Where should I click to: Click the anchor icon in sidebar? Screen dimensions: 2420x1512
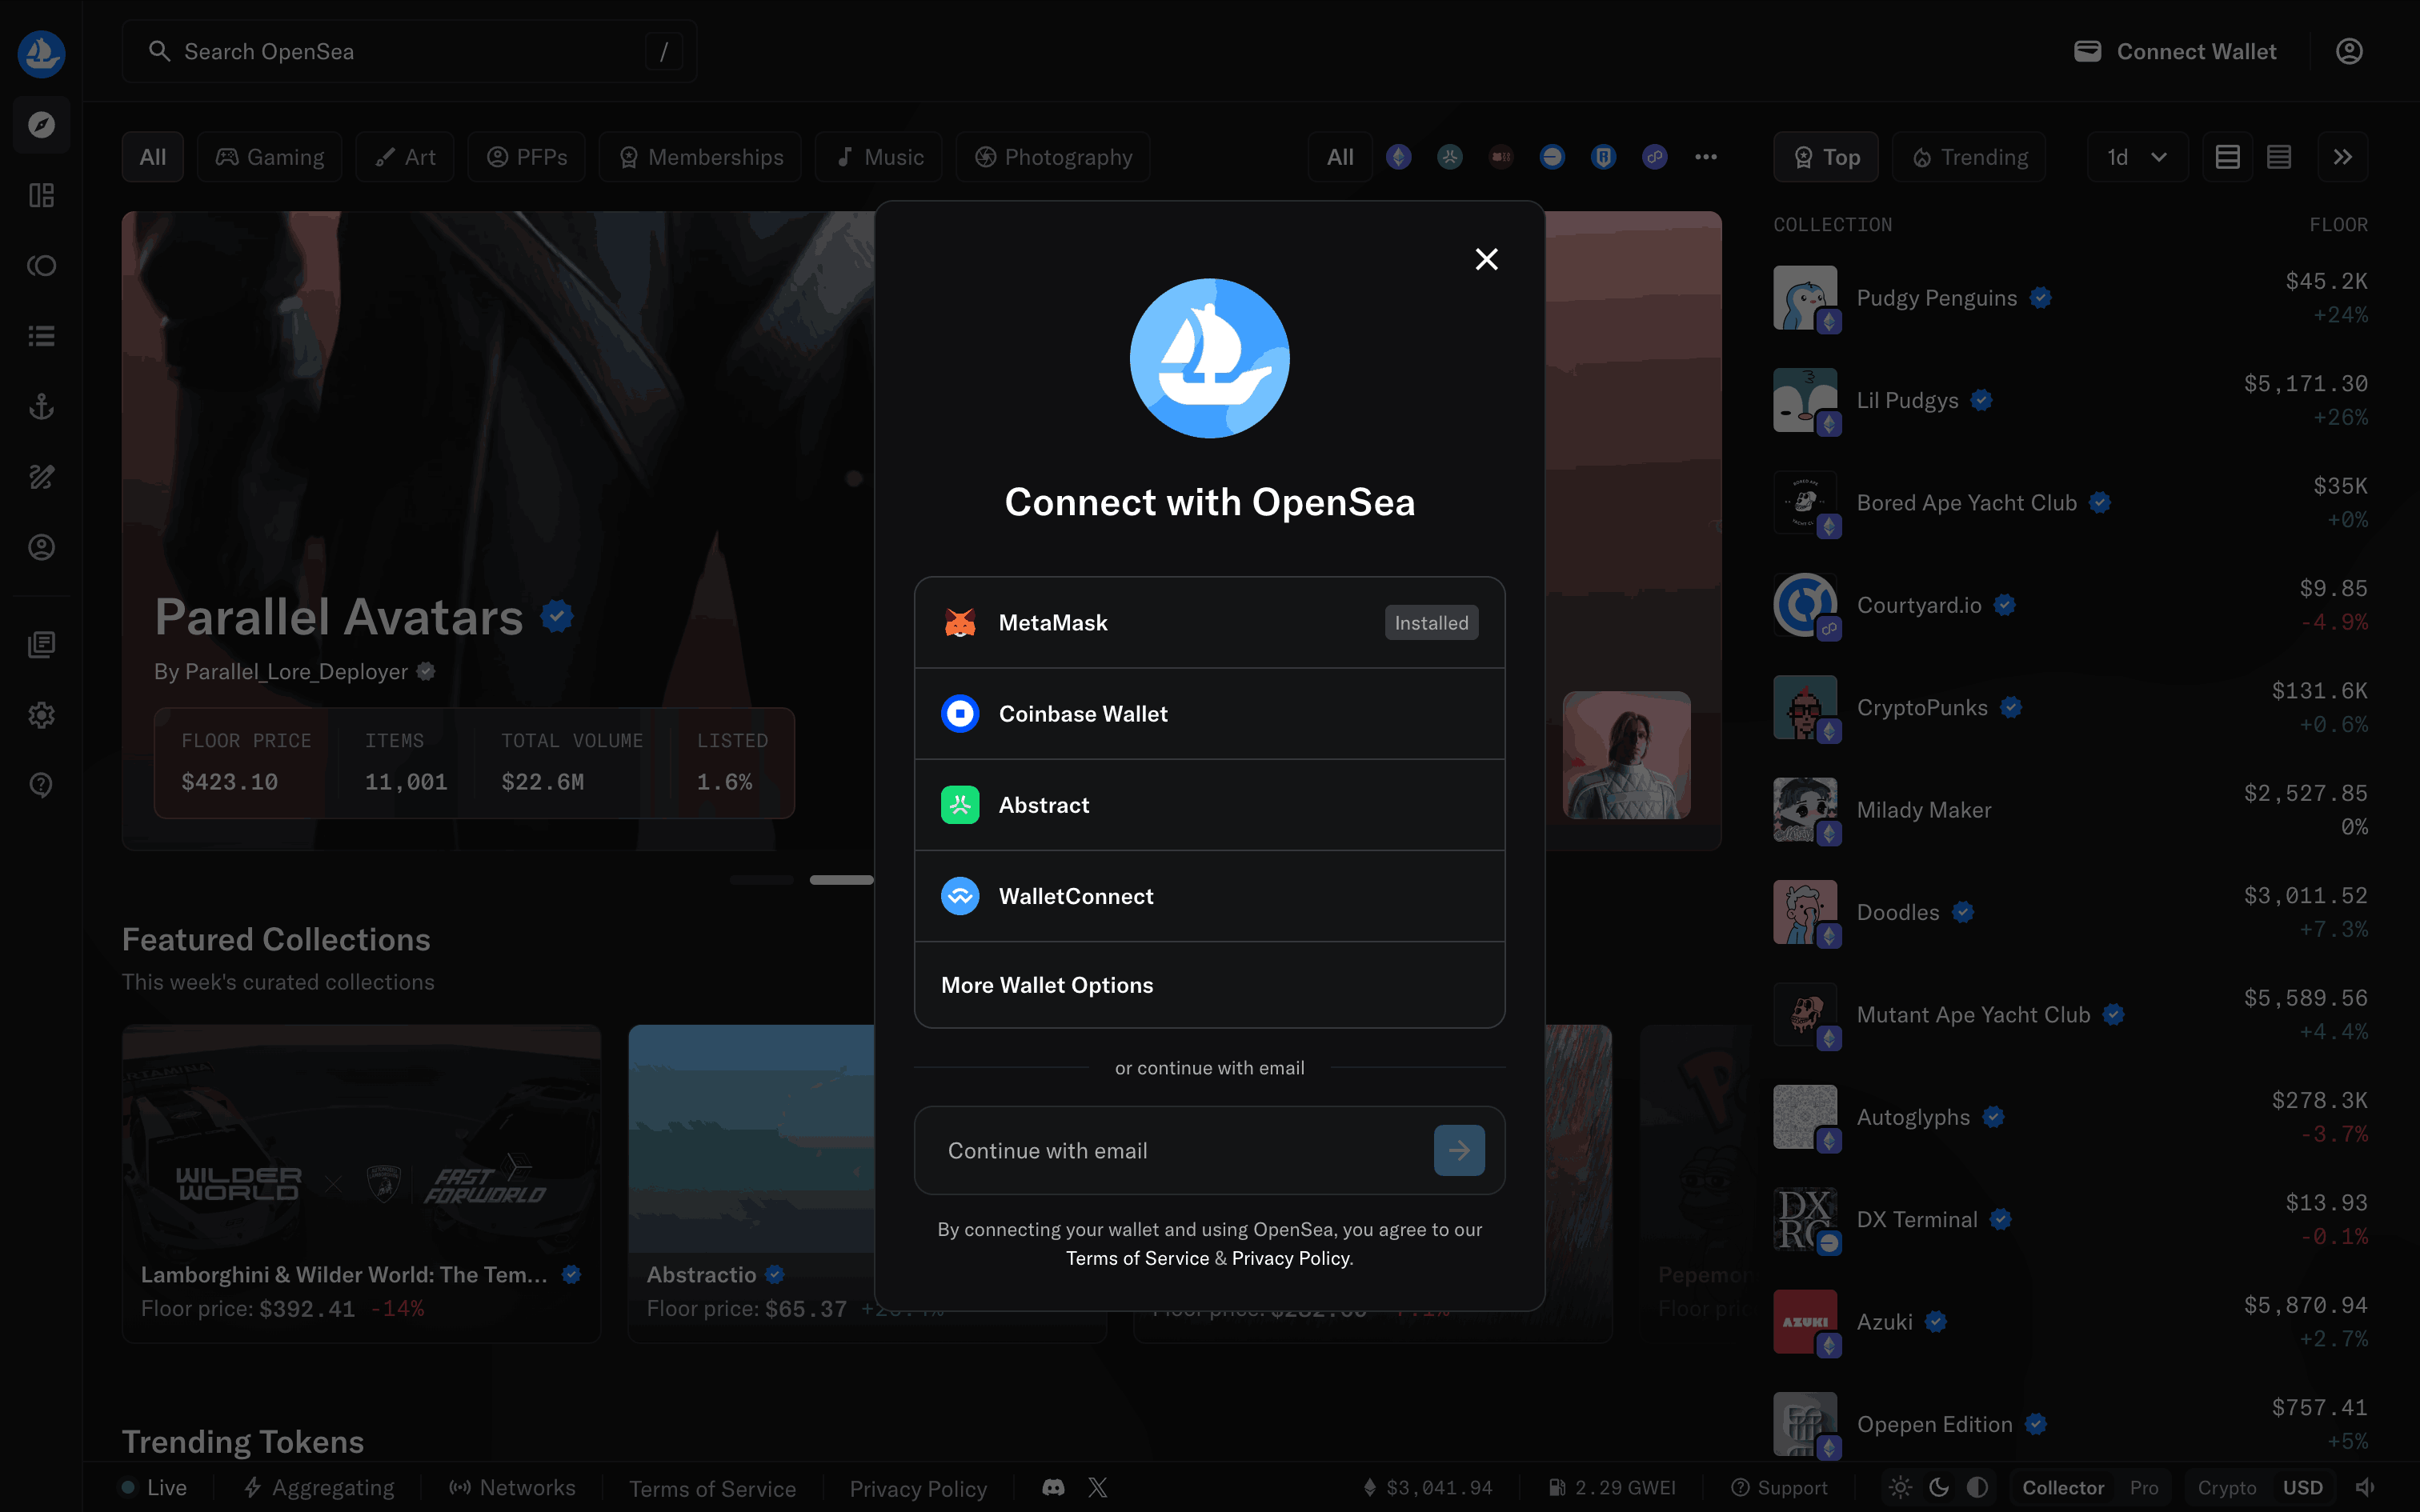(41, 406)
